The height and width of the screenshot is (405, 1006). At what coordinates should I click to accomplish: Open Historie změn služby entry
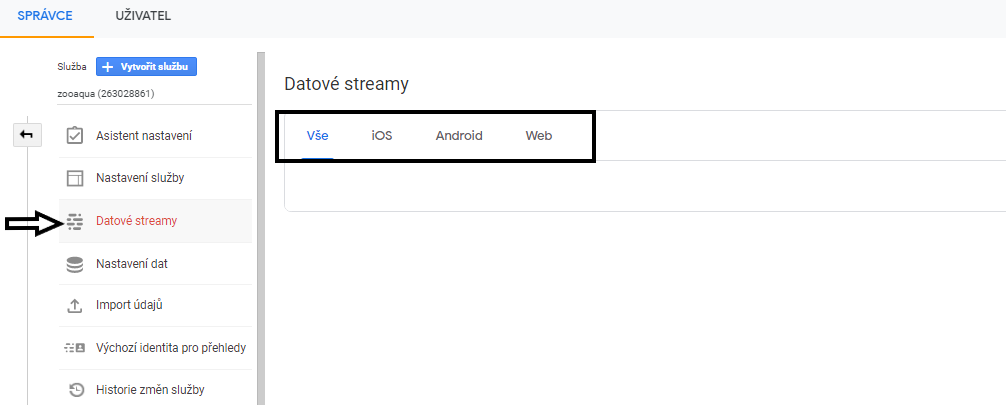155,390
